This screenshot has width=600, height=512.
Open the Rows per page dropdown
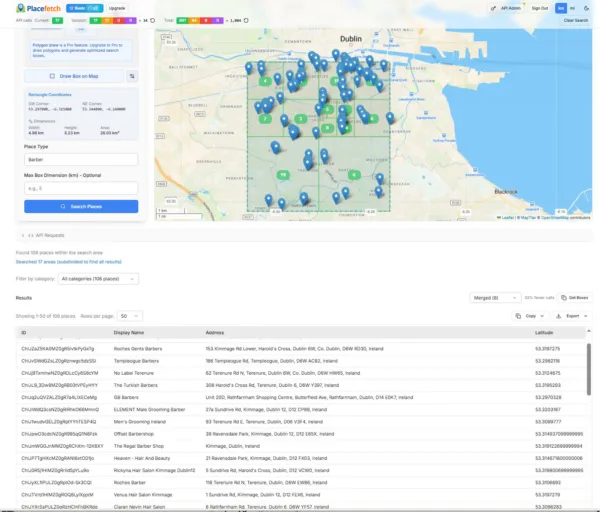(x=130, y=315)
